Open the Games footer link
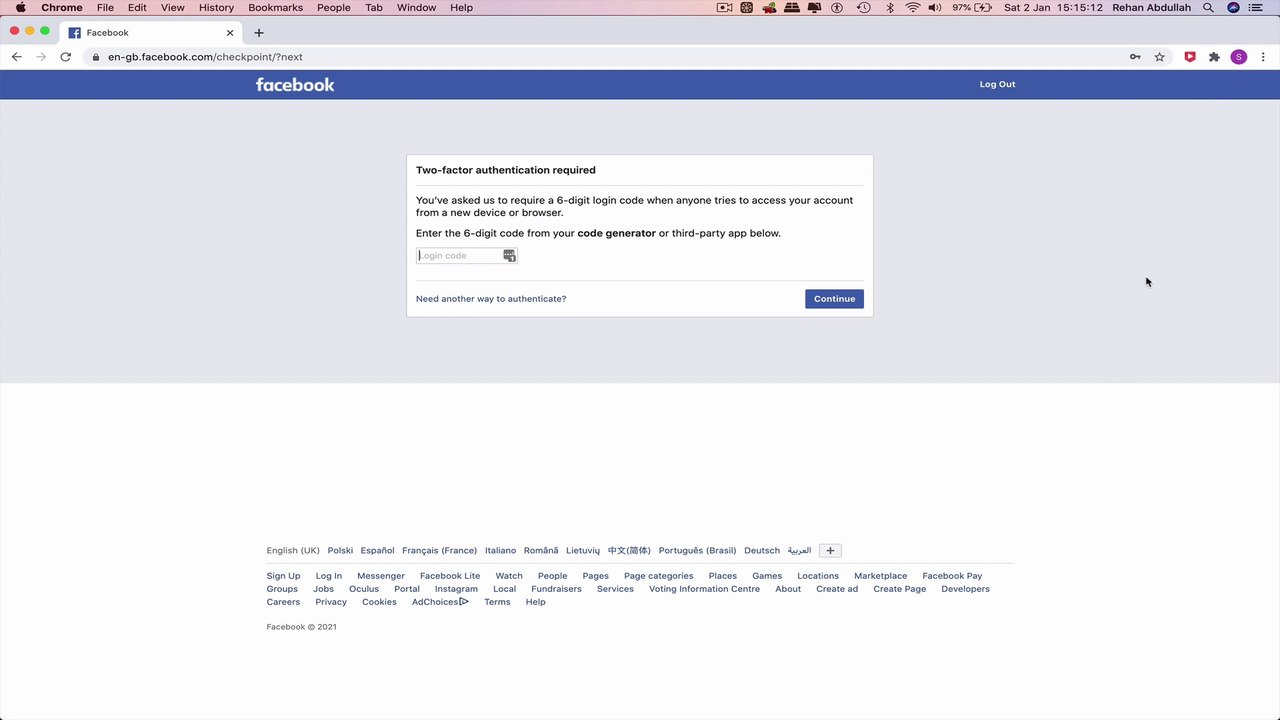This screenshot has height=720, width=1280. (767, 576)
